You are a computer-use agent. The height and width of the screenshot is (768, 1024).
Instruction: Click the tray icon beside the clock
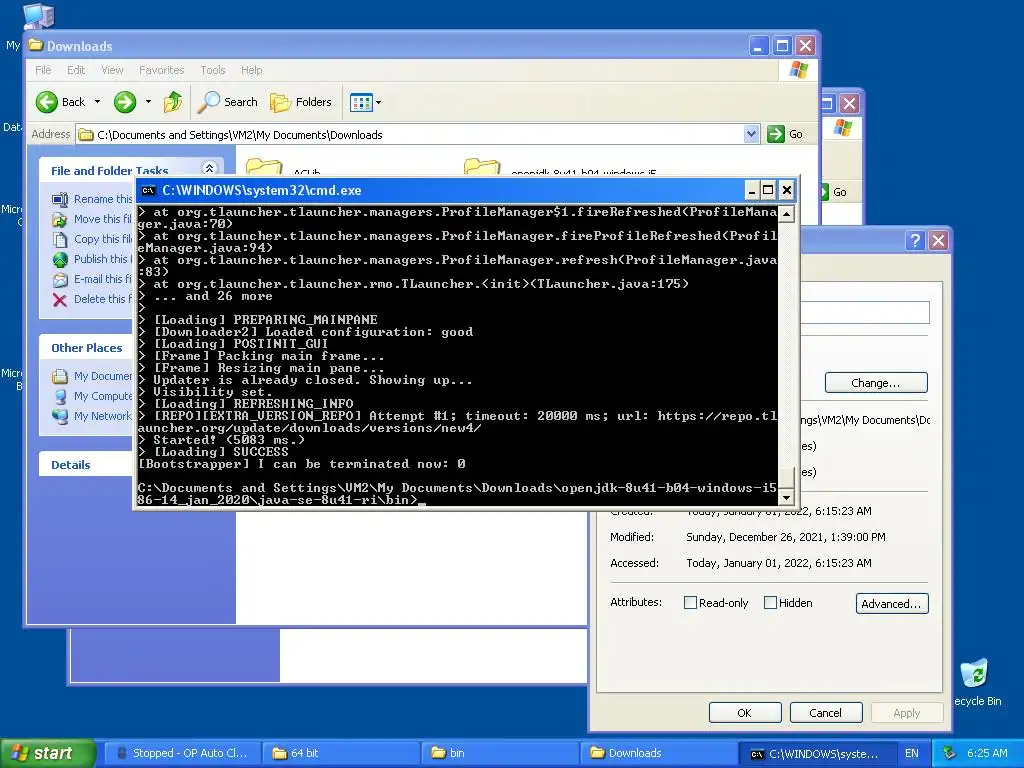[950, 753]
